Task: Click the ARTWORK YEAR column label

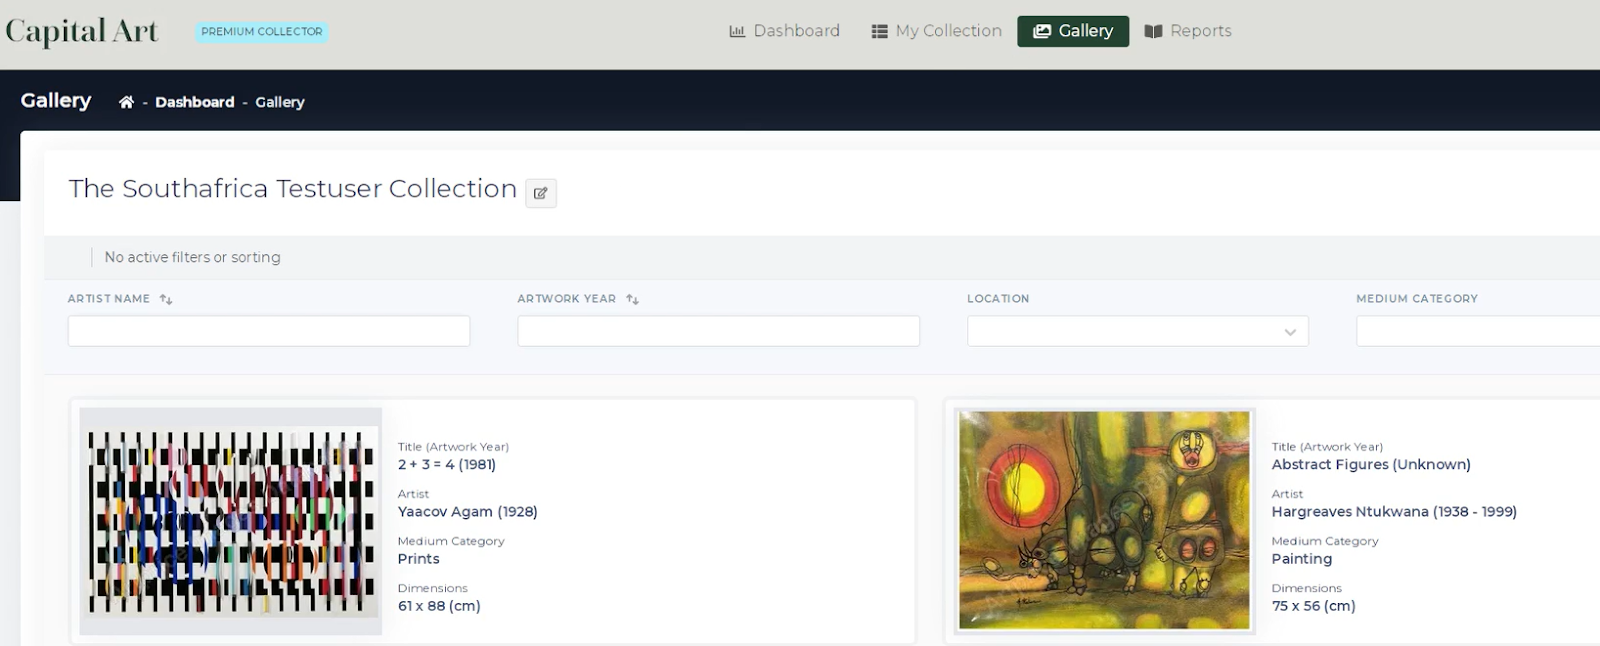Action: [567, 299]
